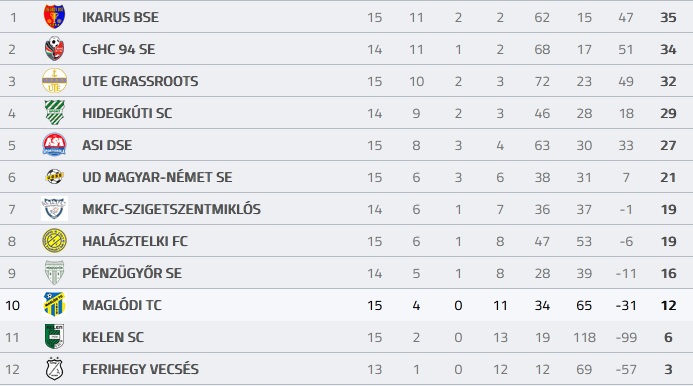
Task: Select the Hidegkúti SC green striped badge
Action: [54, 113]
